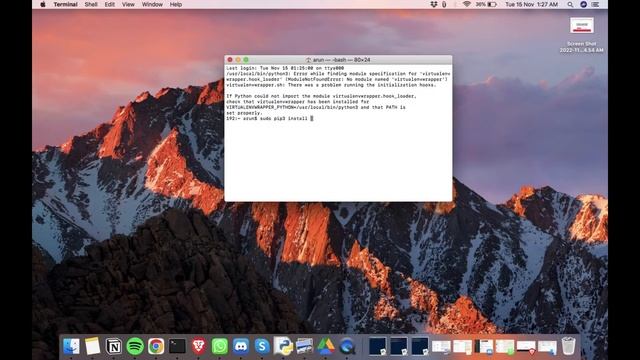640x360 pixels.
Task: Close the Terminal window with red button
Action: [x=230, y=60]
